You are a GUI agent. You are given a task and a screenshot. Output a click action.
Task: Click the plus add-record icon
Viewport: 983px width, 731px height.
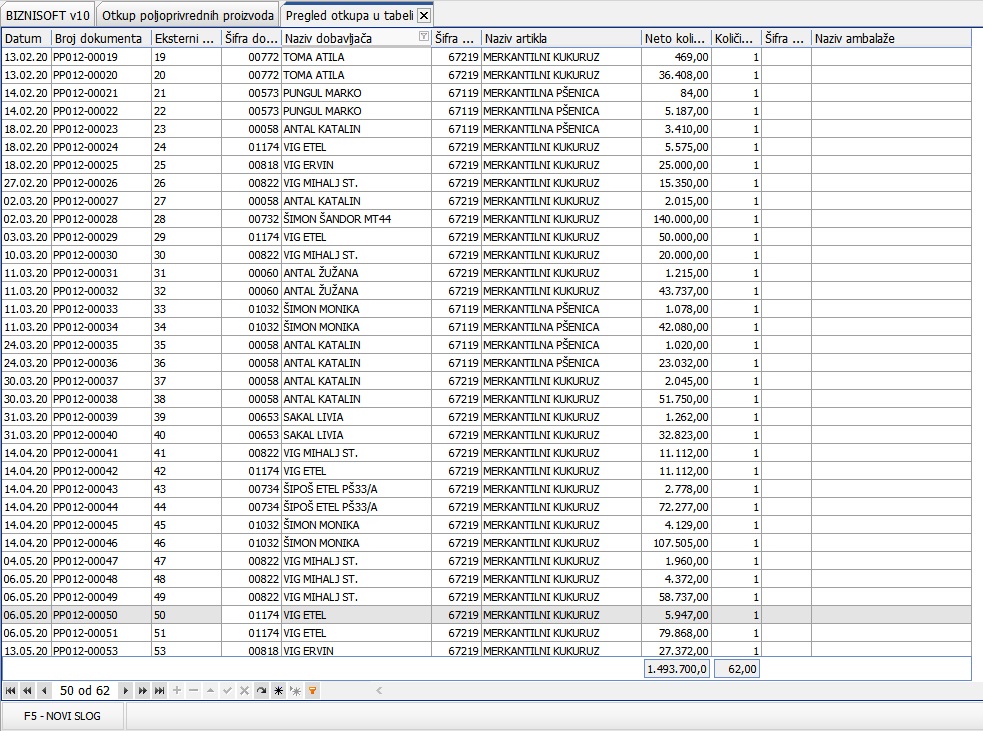(x=177, y=691)
